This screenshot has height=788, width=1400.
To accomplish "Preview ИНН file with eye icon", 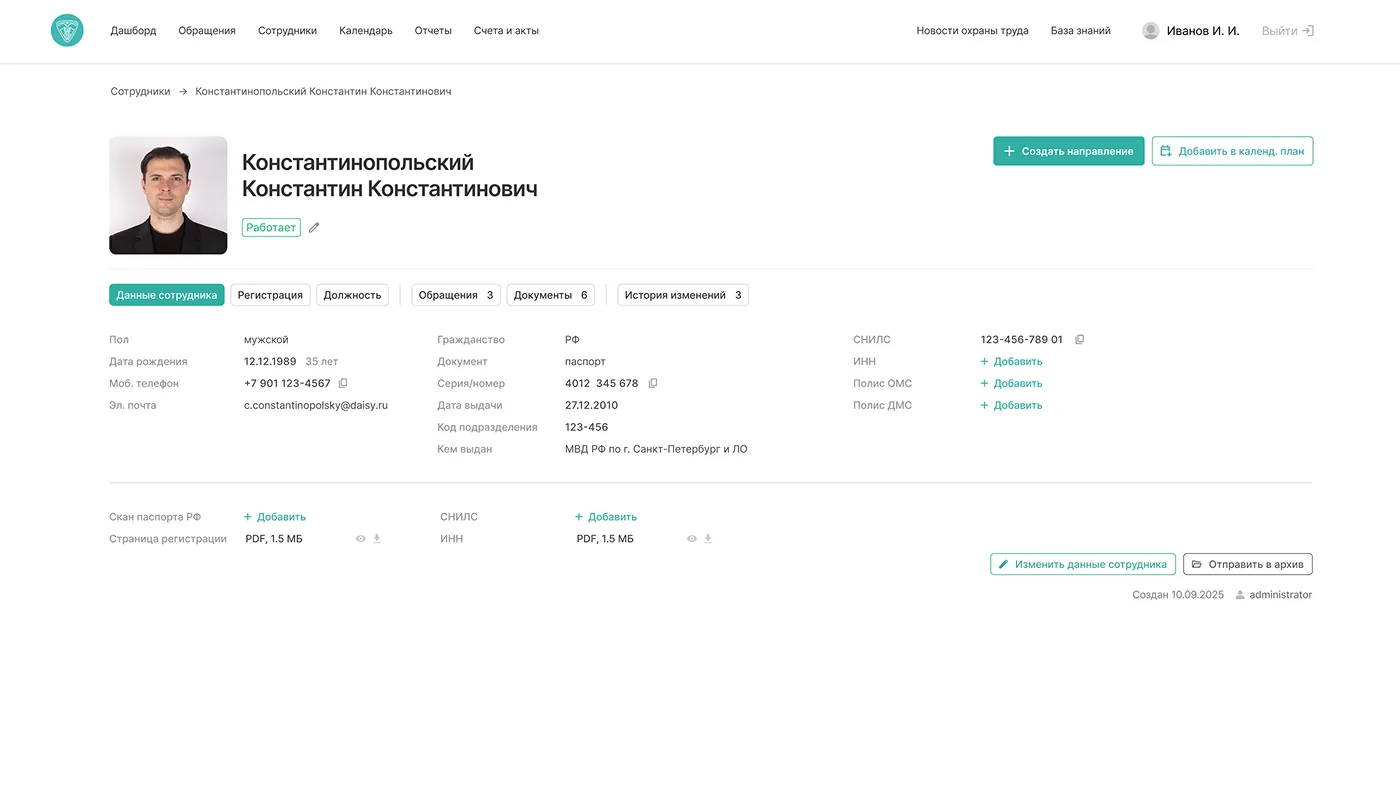I will coord(691,539).
